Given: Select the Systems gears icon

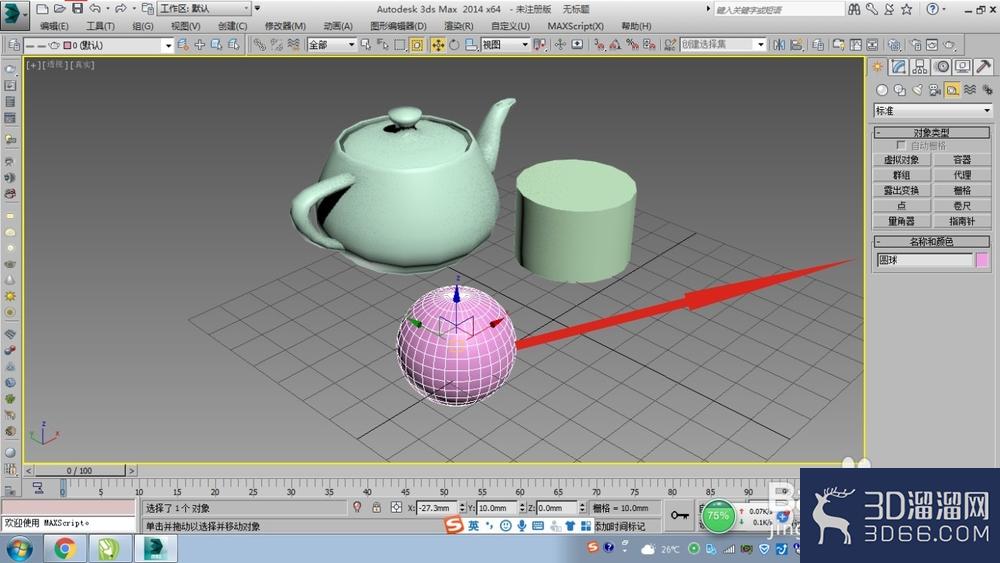Looking at the screenshot, I should [987, 90].
